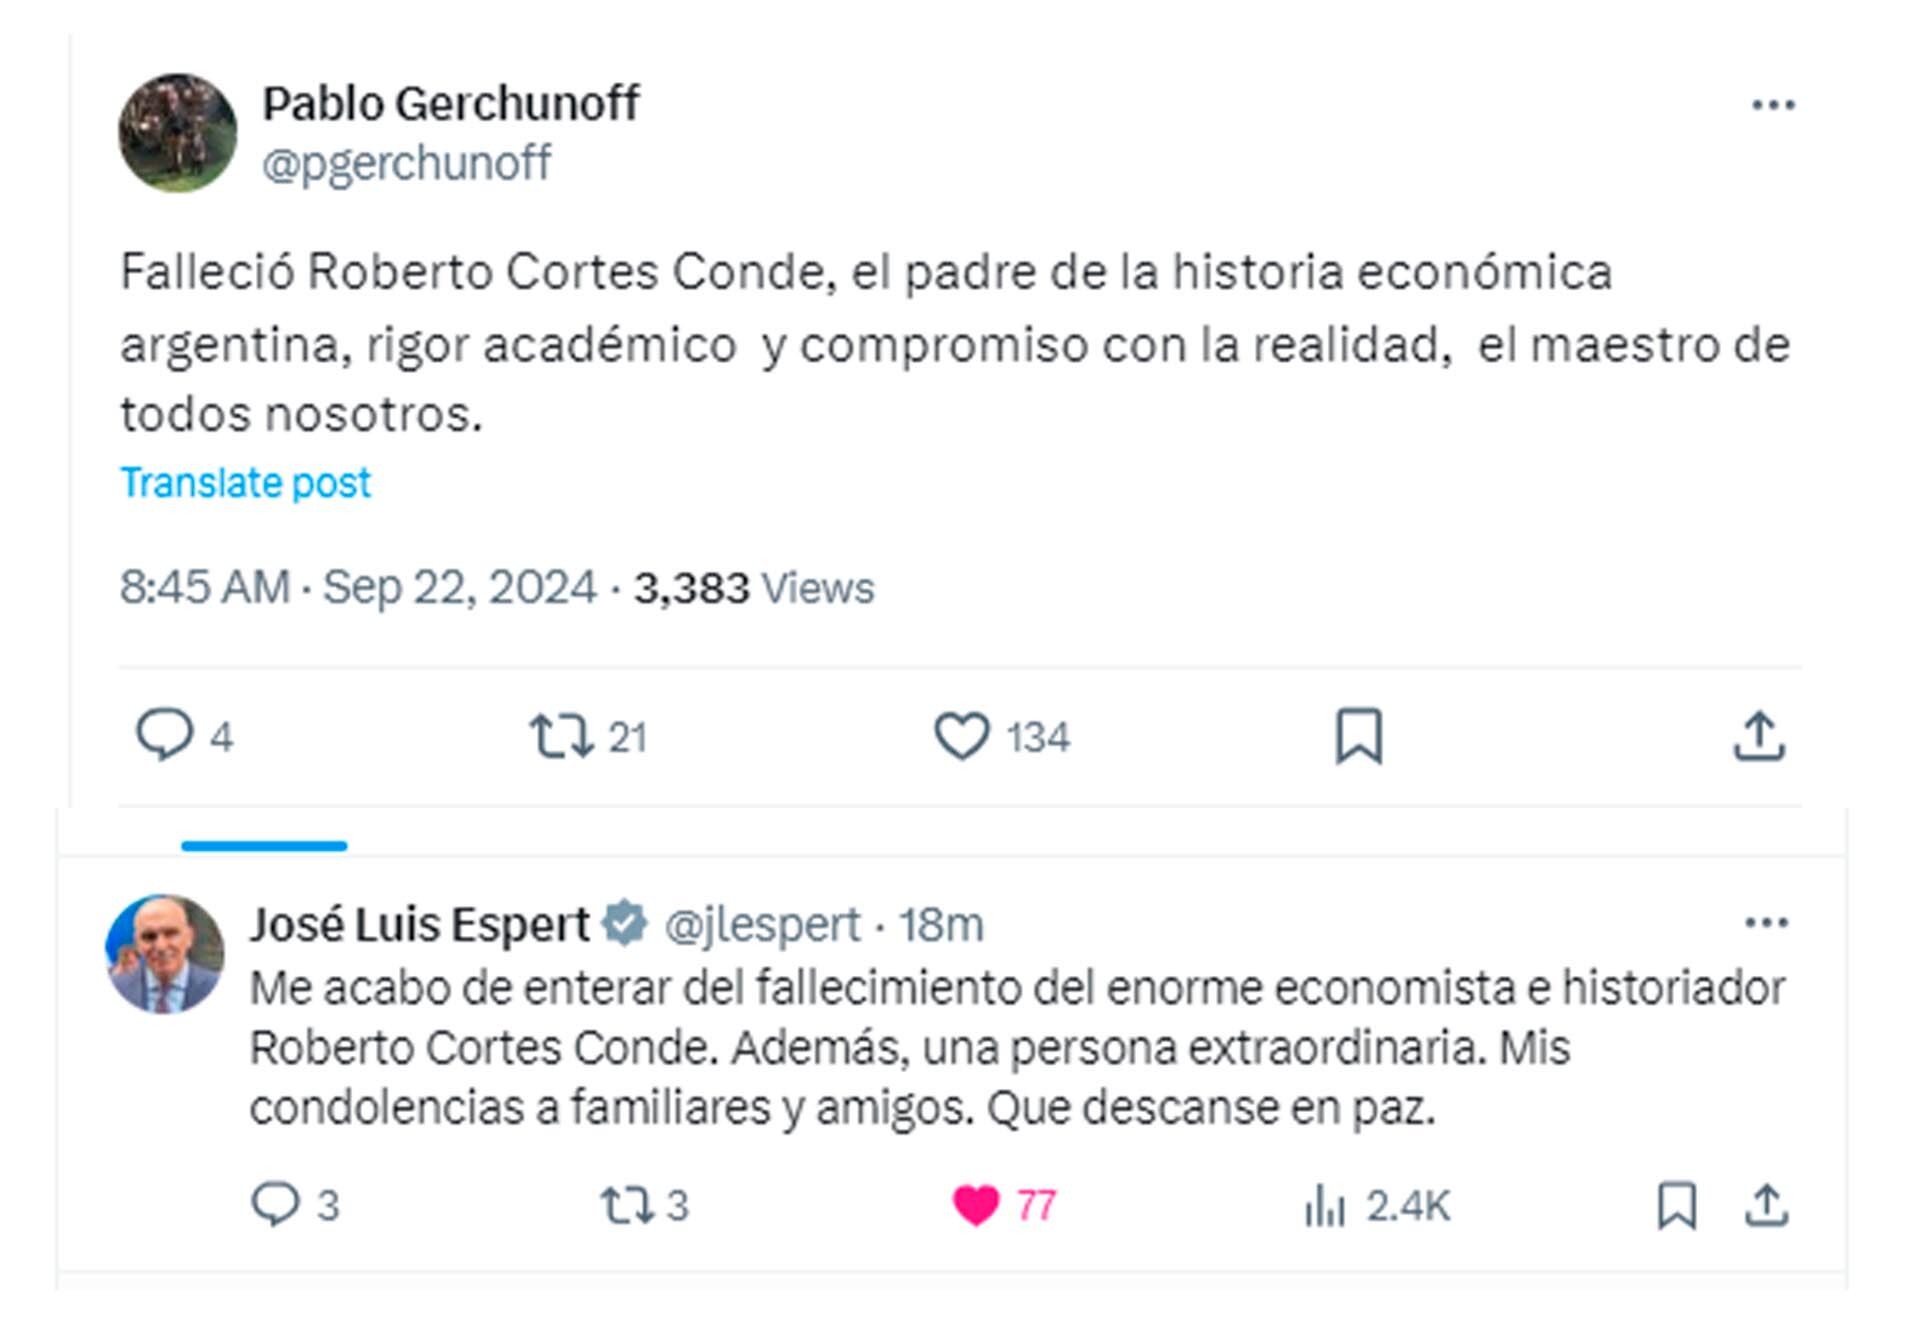View analytics for Espert's reply
The width and height of the screenshot is (1920, 1318).
tap(1325, 1204)
